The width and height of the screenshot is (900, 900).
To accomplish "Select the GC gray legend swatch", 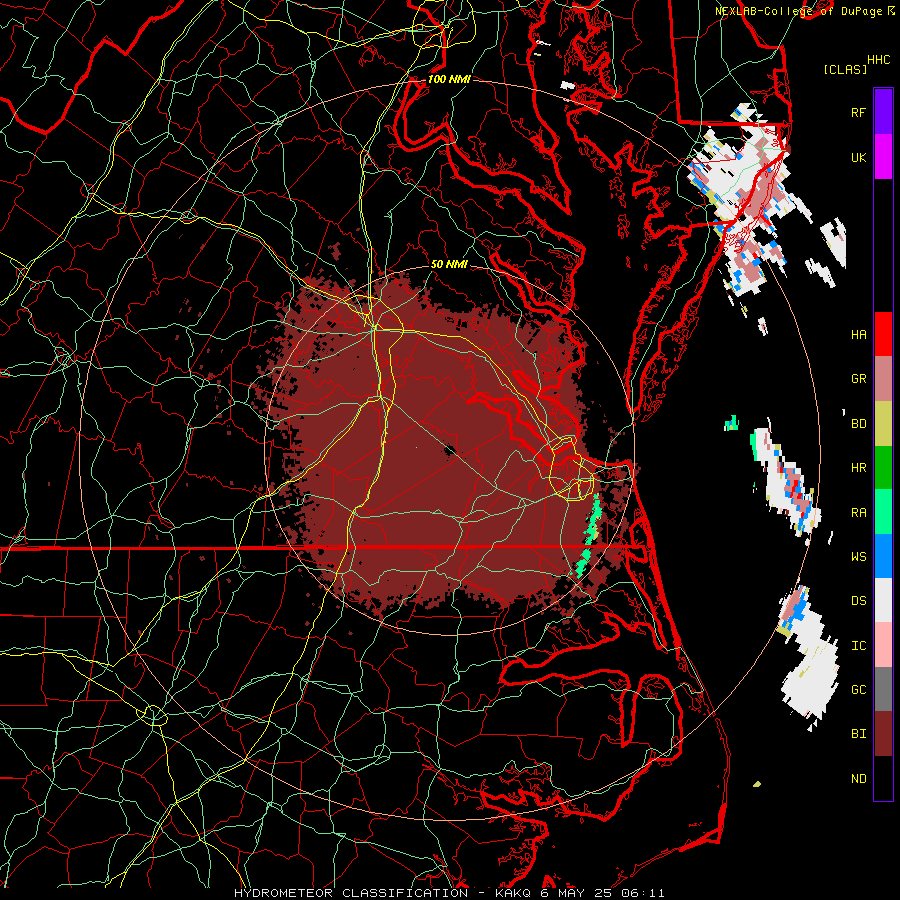I will [x=883, y=689].
